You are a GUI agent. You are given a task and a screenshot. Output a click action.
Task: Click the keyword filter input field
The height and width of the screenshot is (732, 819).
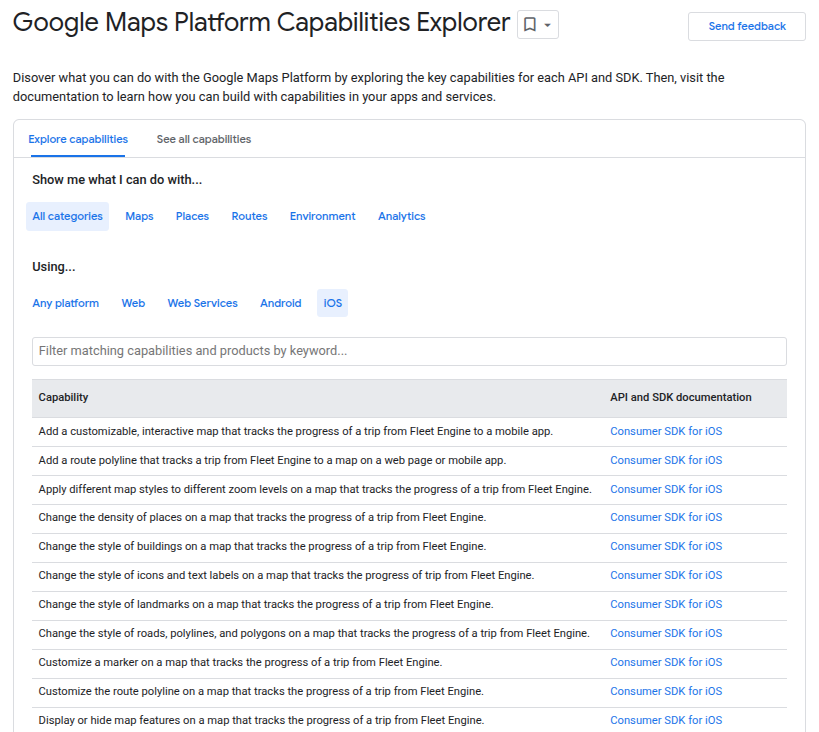(409, 351)
